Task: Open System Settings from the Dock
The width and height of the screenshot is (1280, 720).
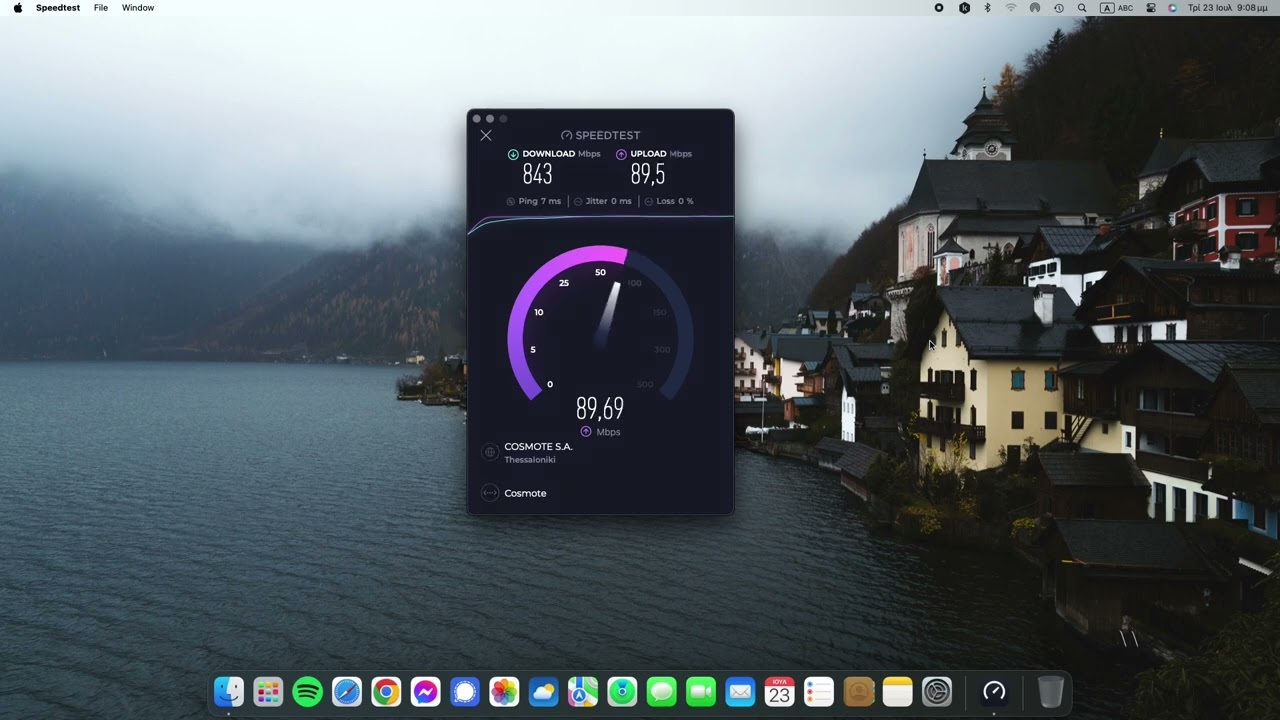Action: tap(937, 691)
